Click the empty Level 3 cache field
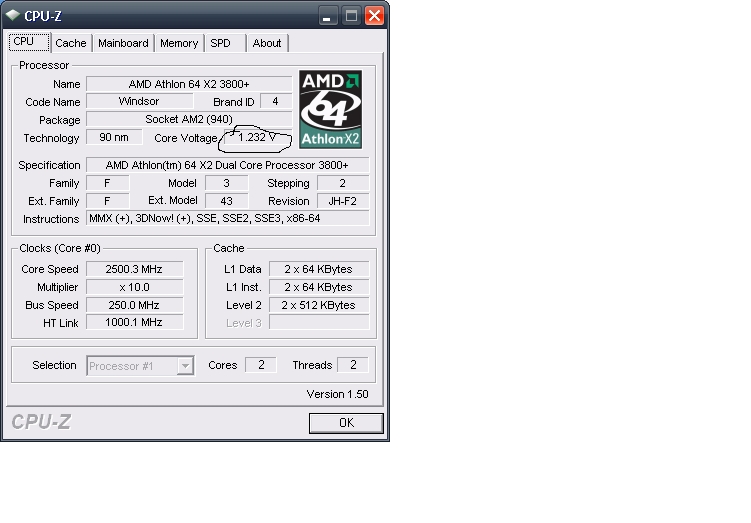 tap(319, 322)
